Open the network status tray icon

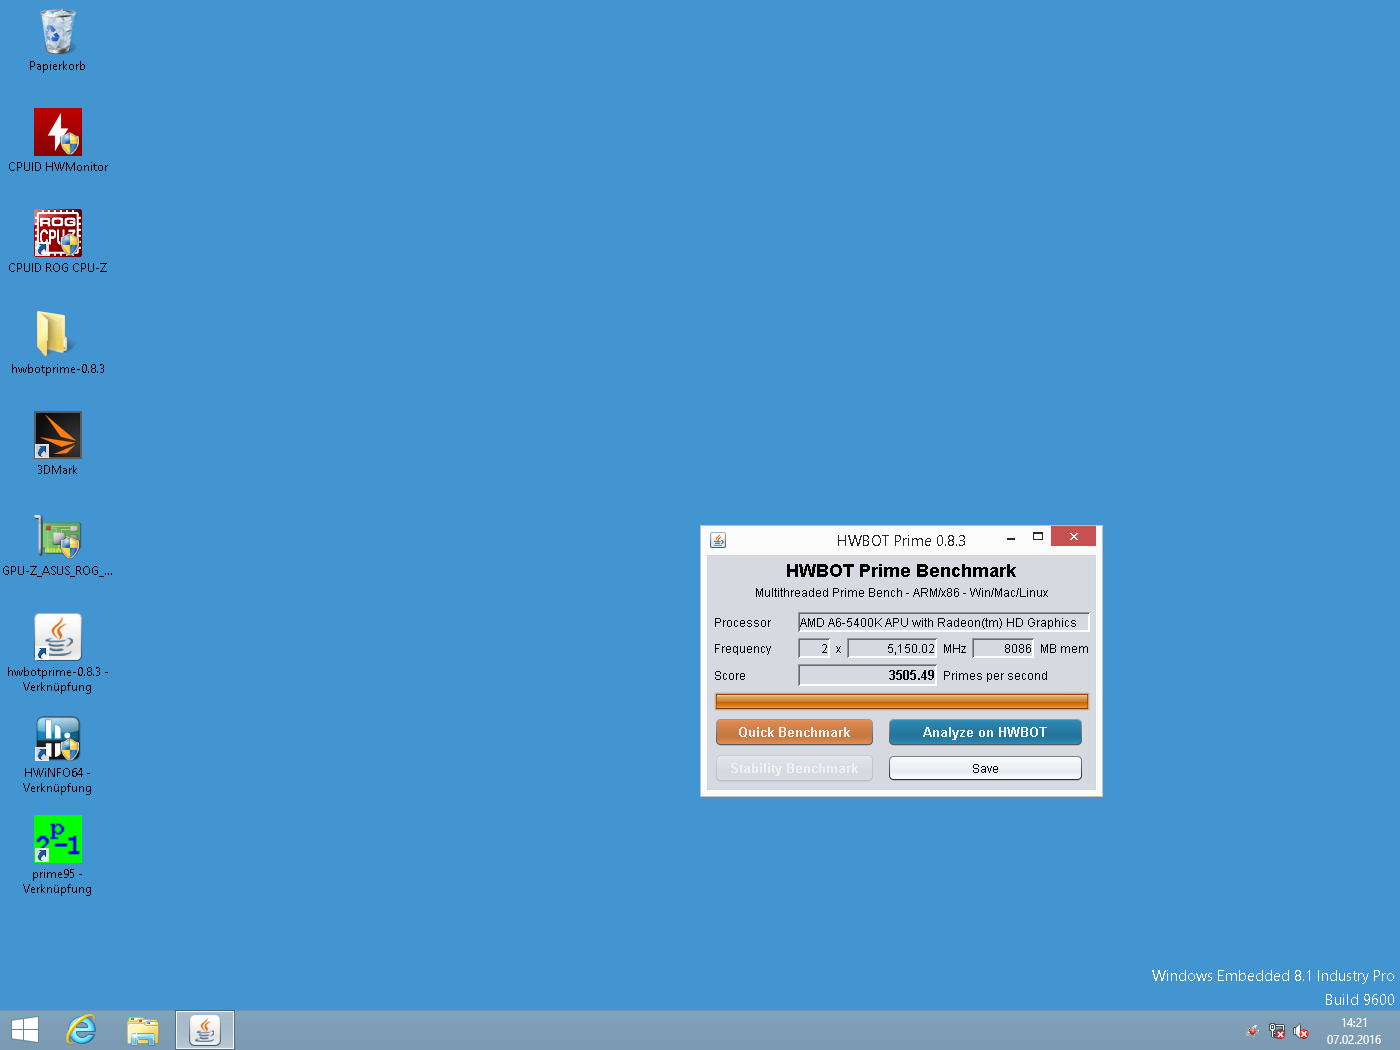pyautogui.click(x=1277, y=1031)
